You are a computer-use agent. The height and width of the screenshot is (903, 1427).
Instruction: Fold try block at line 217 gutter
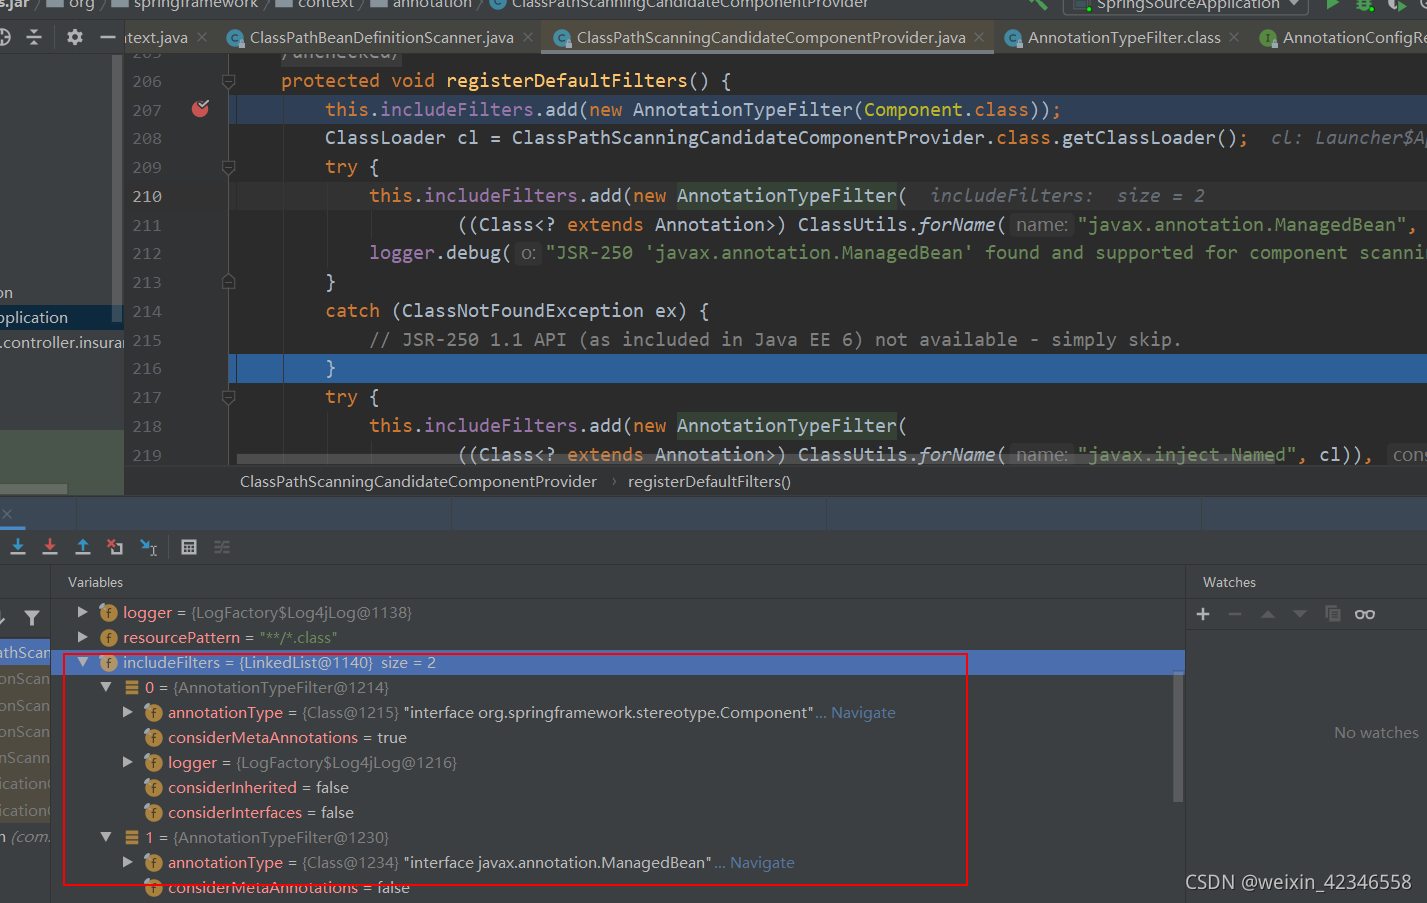(228, 397)
